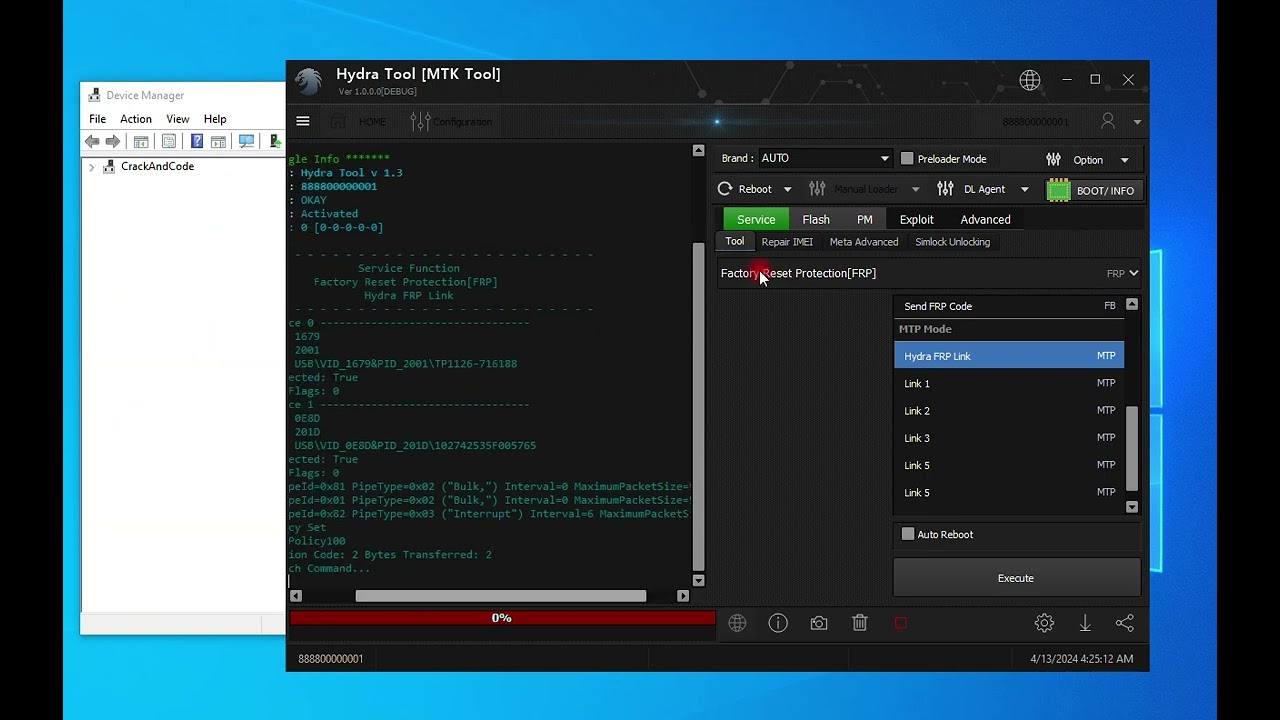
Task: Switch to the Flash tab
Action: (x=816, y=219)
